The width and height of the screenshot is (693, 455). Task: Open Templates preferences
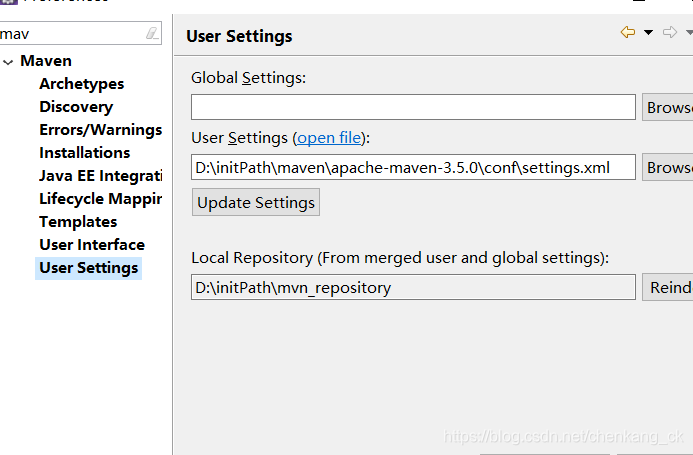(x=78, y=222)
